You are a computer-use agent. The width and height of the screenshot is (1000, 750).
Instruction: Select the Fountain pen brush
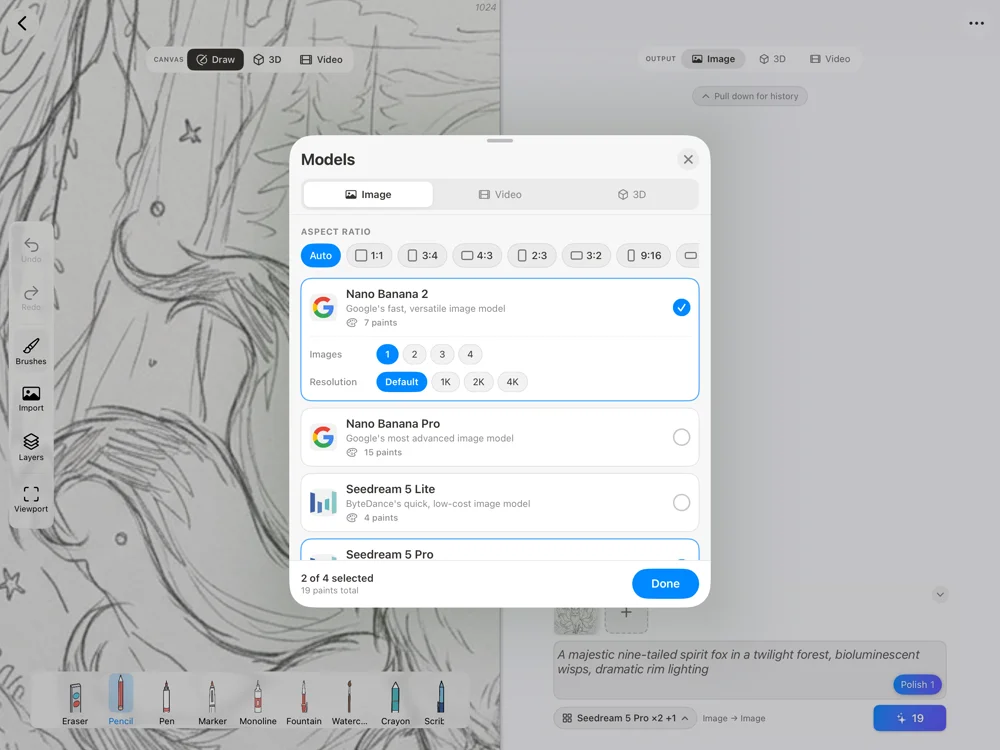pos(304,702)
